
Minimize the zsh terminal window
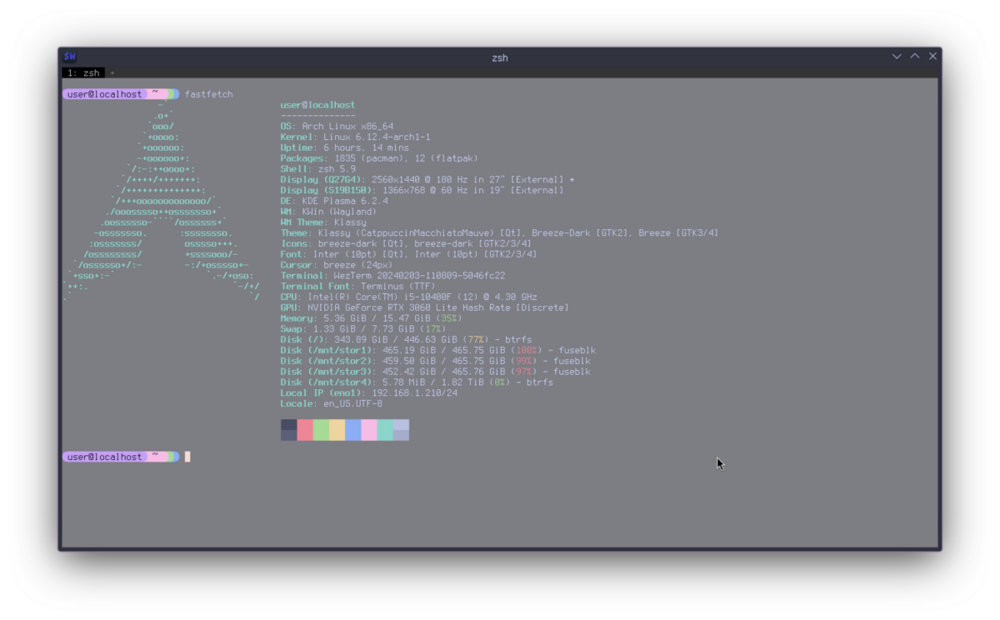pyautogui.click(x=897, y=57)
